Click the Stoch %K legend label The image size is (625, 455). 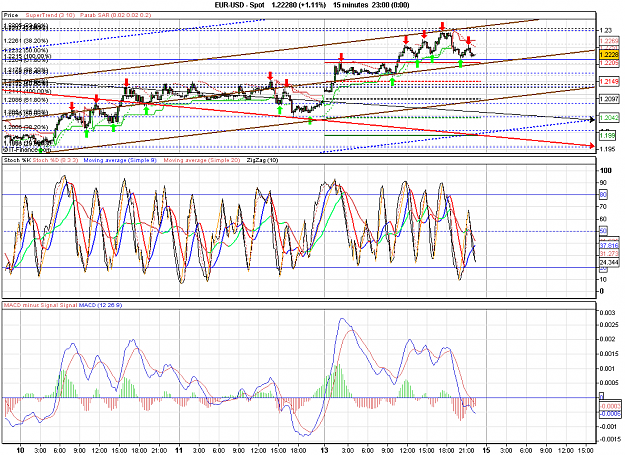pyautogui.click(x=17, y=160)
